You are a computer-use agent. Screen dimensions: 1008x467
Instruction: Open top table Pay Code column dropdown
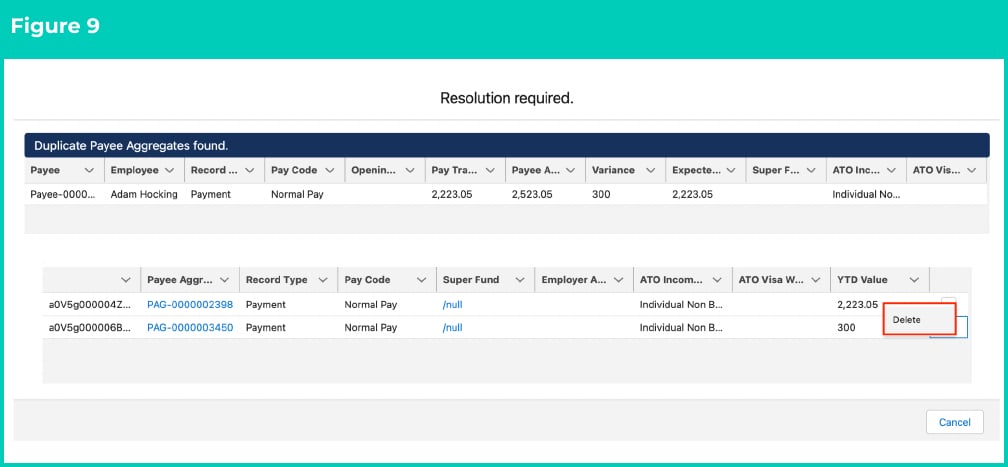pyautogui.click(x=330, y=170)
